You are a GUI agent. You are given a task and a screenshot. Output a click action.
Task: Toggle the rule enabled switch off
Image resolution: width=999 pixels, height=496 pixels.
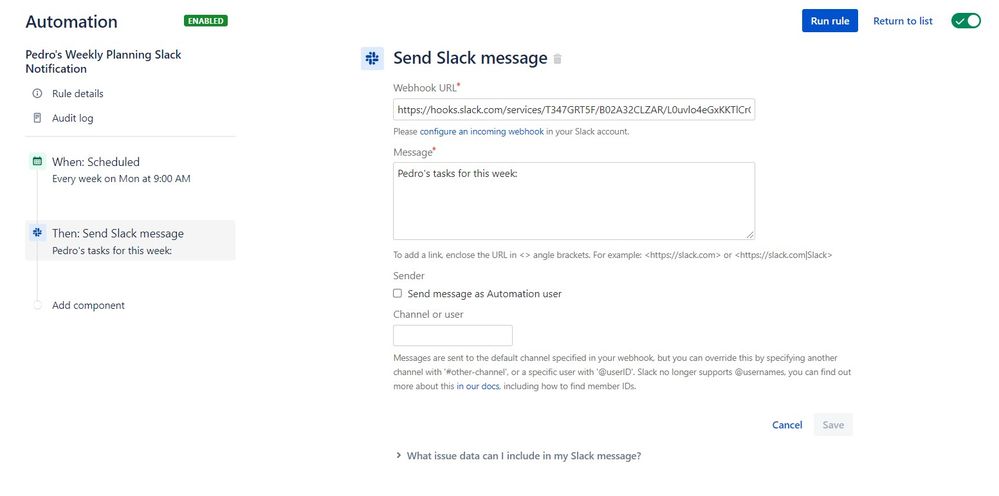(966, 21)
